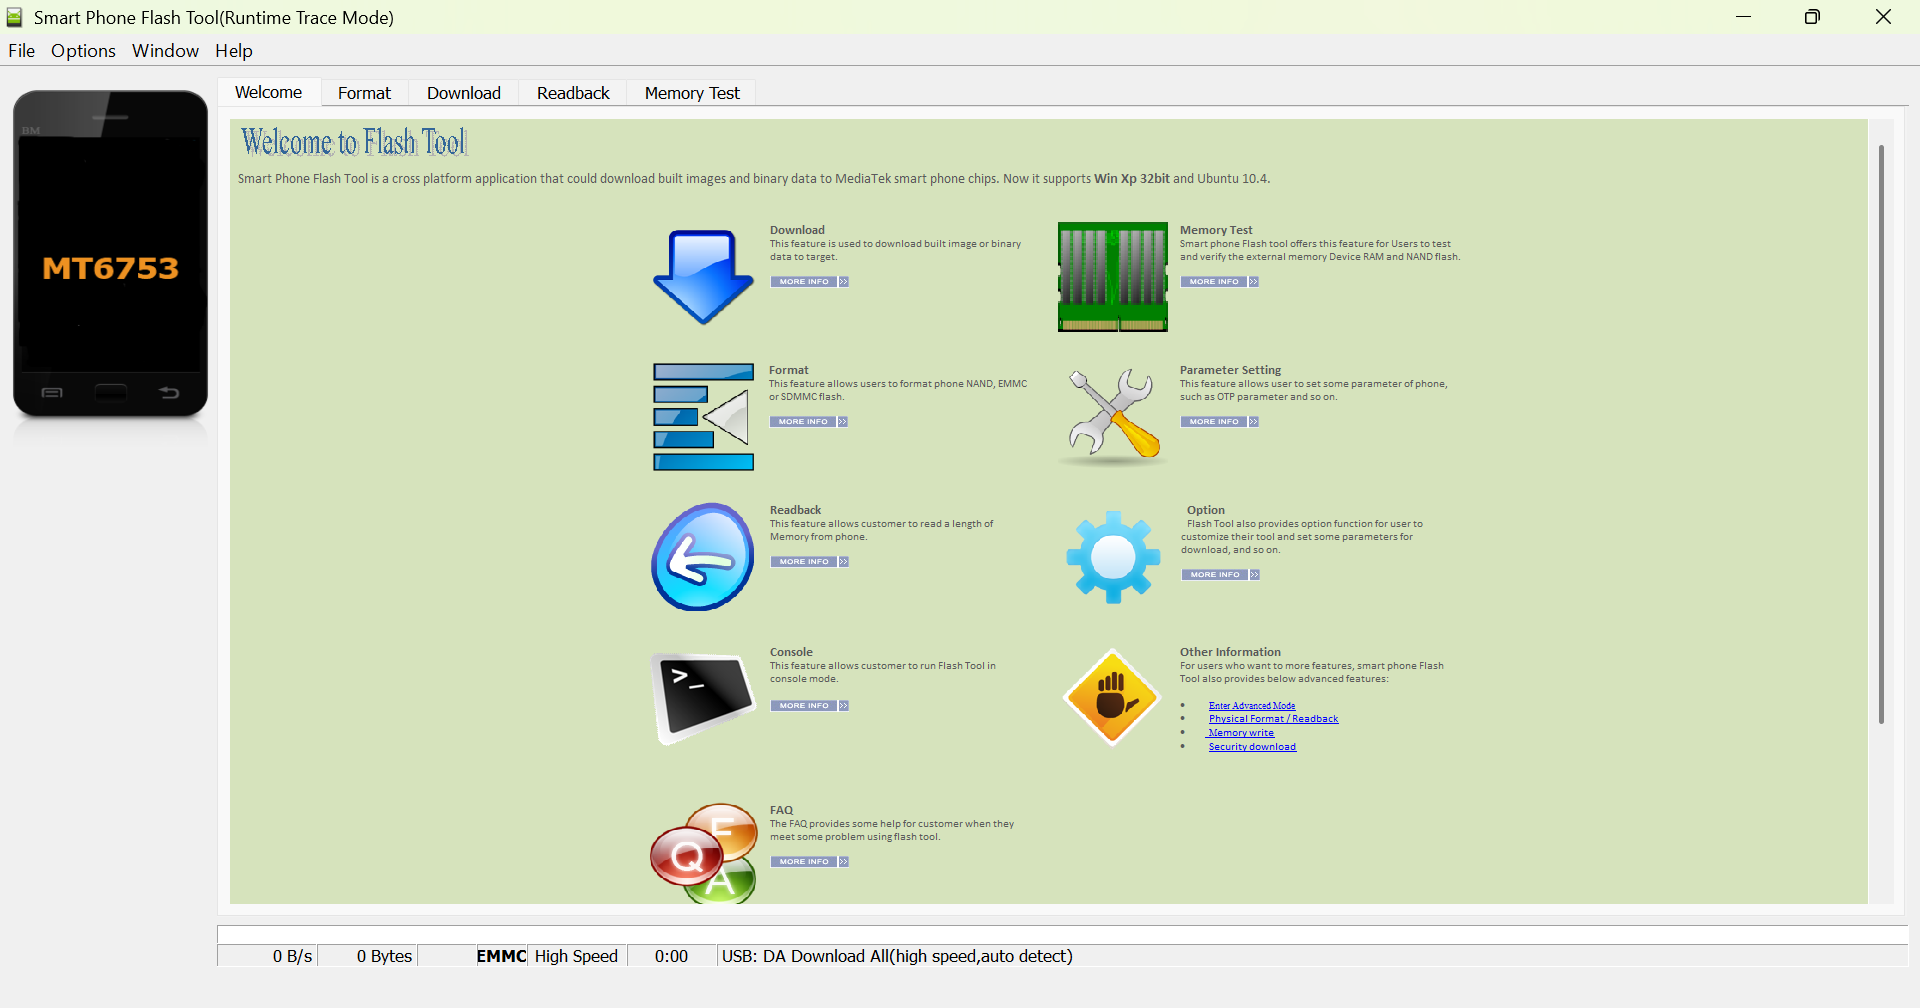This screenshot has height=1008, width=1920.
Task: Click the Console feature title text
Action: click(x=791, y=652)
